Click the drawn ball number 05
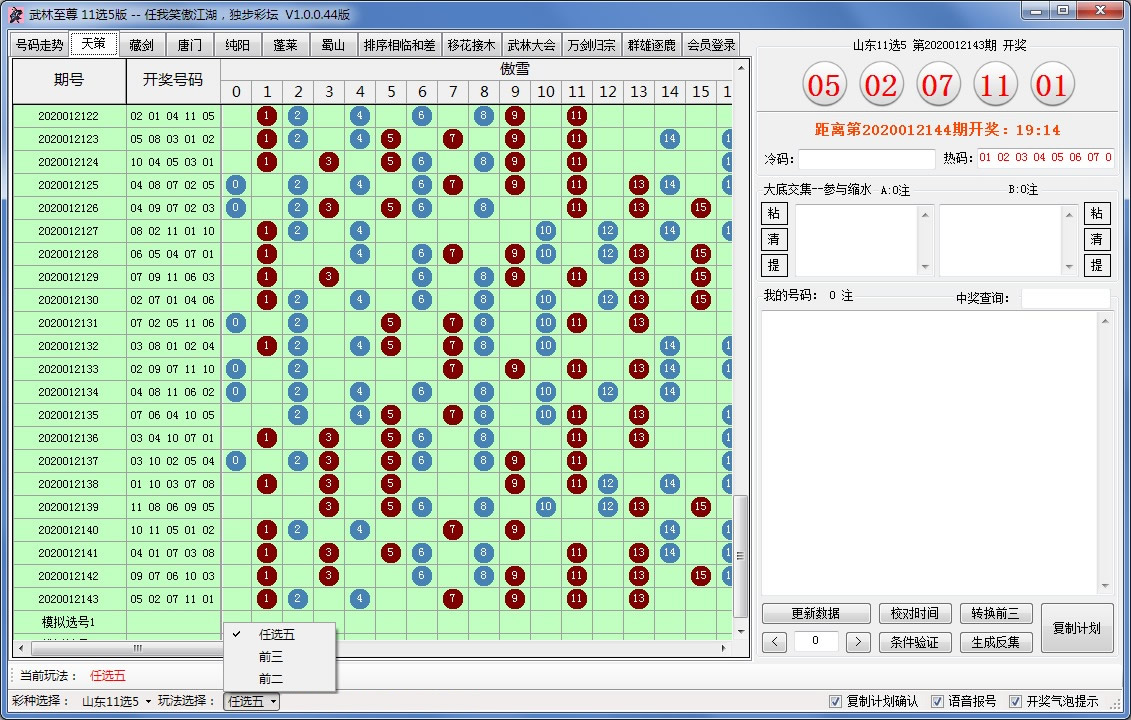The height and width of the screenshot is (720, 1131). pyautogui.click(x=823, y=86)
